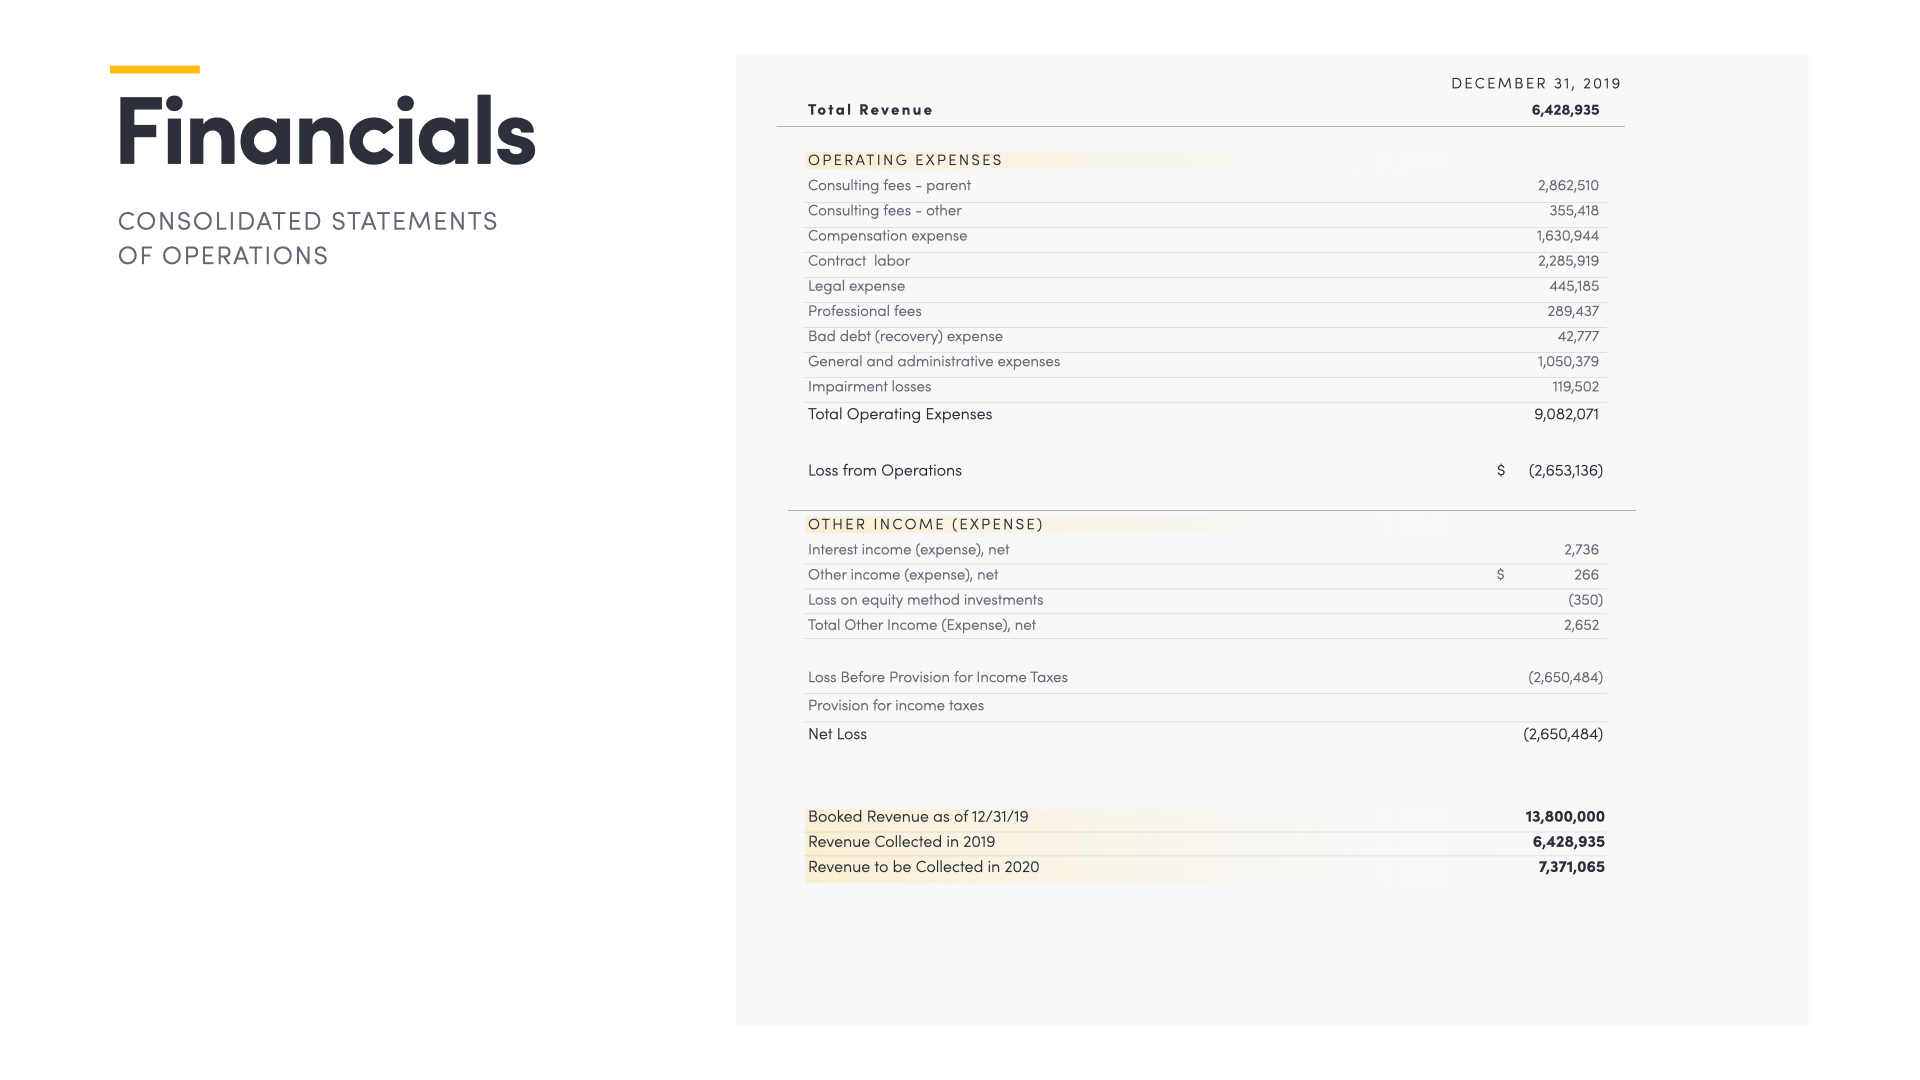Image resolution: width=1920 pixels, height=1080 pixels.
Task: Select the Consolidated Statements of Operations subtitle
Action: click(x=307, y=238)
